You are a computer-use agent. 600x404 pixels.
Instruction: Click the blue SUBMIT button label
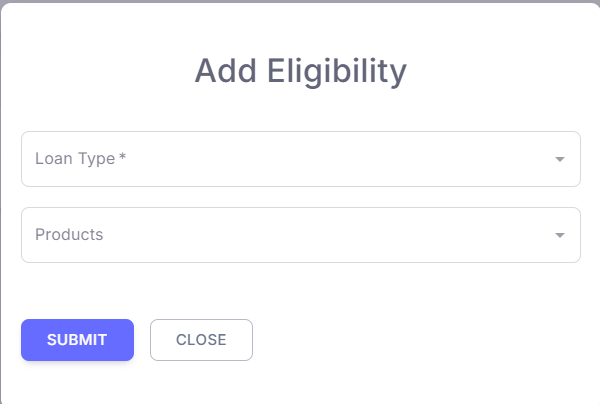(x=77, y=340)
